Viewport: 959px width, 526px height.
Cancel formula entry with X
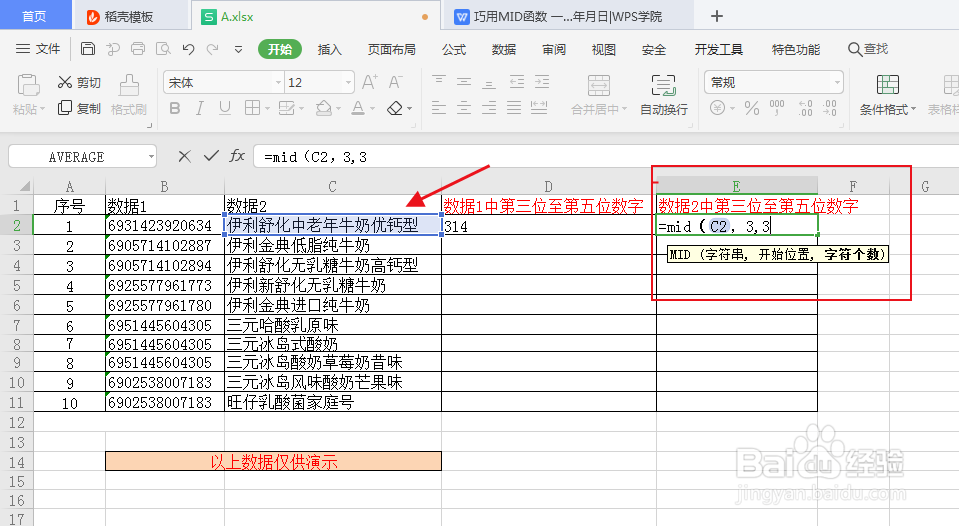click(184, 157)
